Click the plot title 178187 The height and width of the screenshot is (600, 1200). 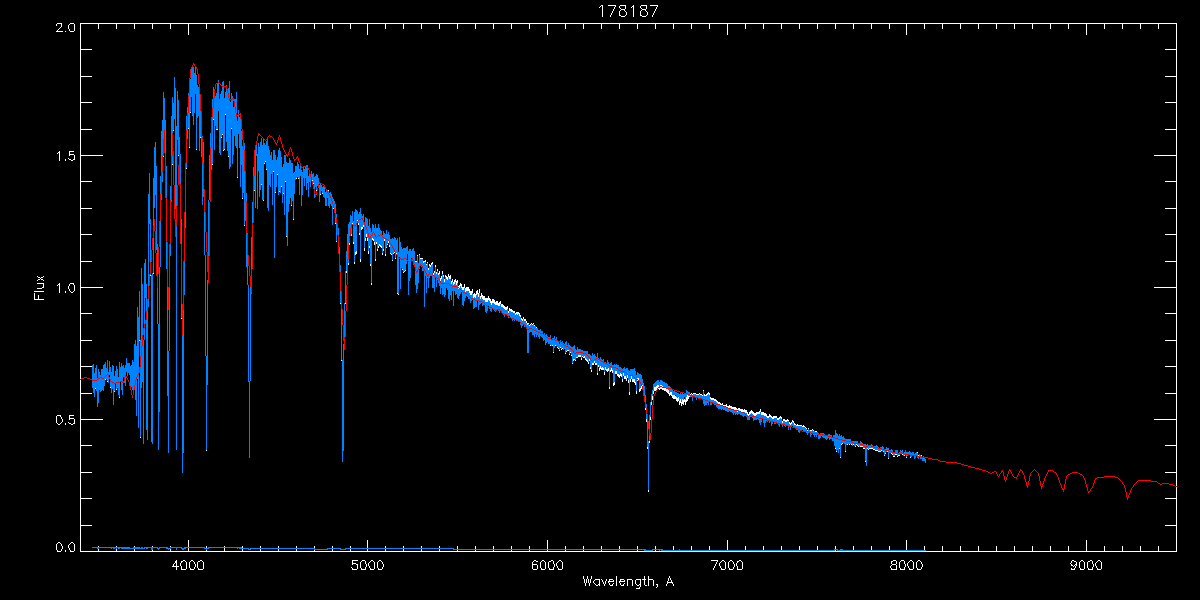(x=628, y=10)
